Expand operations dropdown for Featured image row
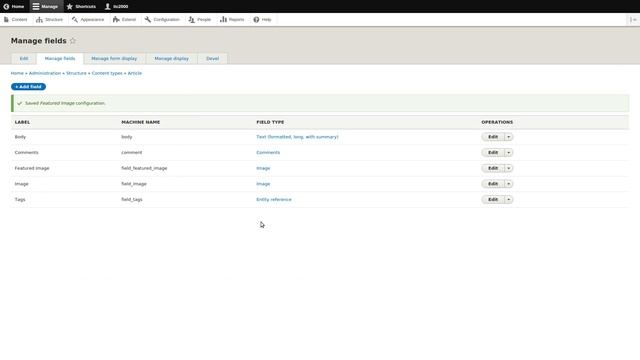 coord(509,168)
